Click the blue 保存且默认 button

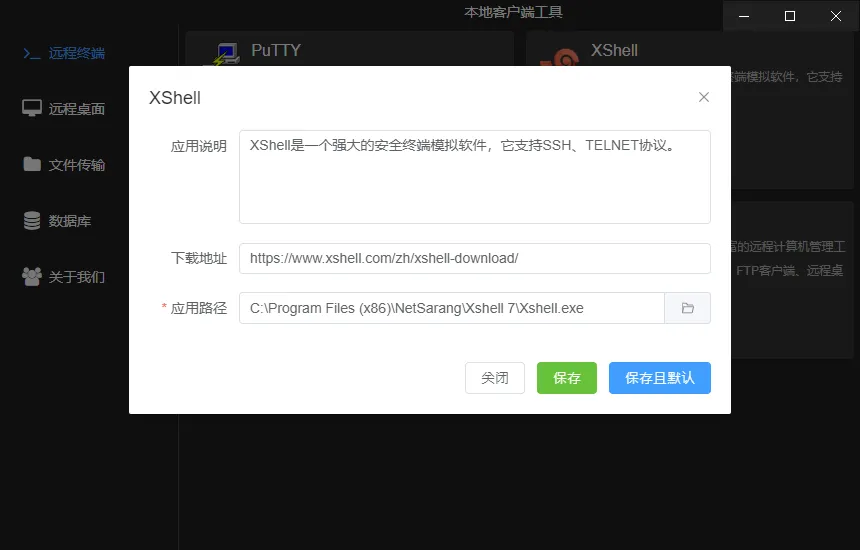pos(660,378)
